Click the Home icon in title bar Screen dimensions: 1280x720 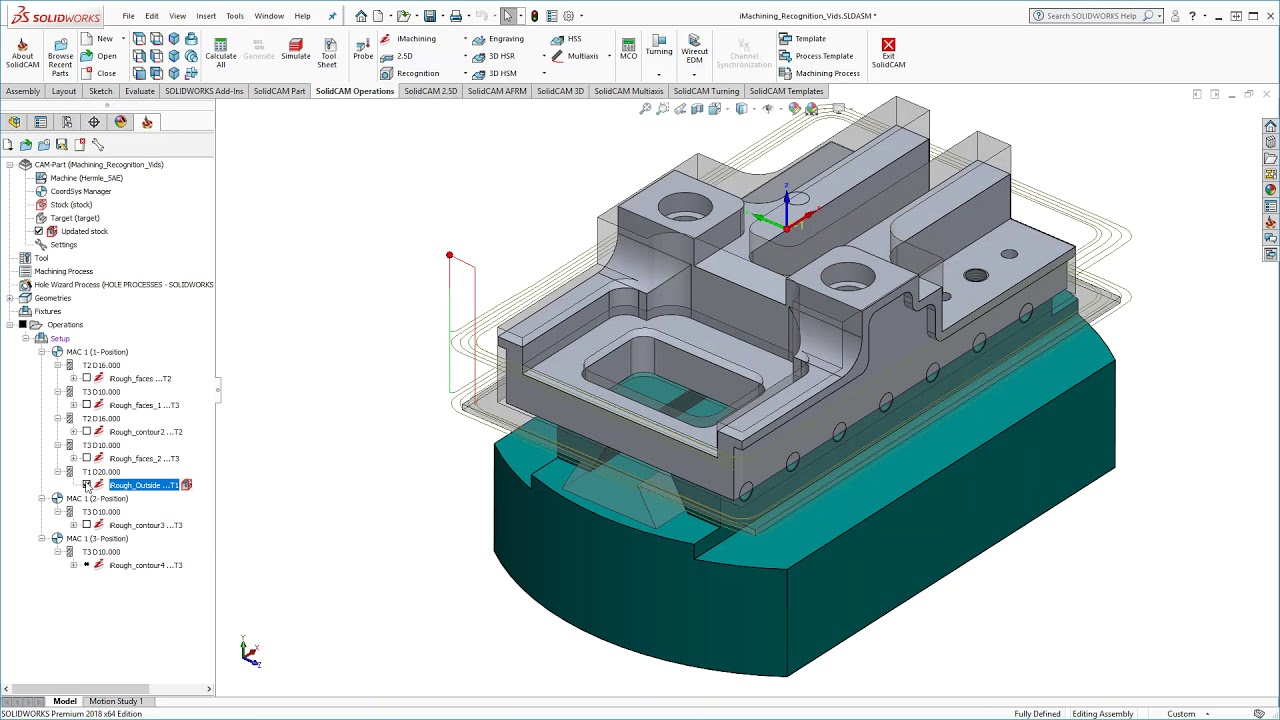[x=361, y=16]
